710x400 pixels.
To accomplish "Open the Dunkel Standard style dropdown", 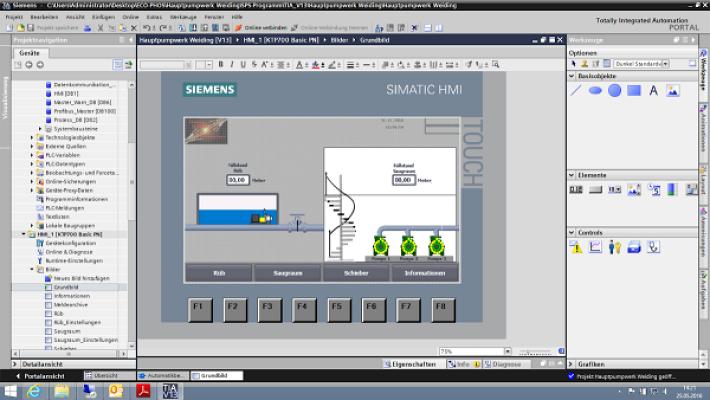I will pyautogui.click(x=666, y=64).
